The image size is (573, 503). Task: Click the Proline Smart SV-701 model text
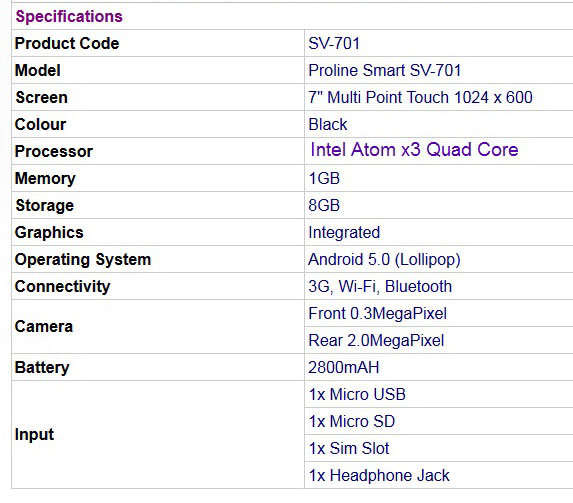point(385,70)
